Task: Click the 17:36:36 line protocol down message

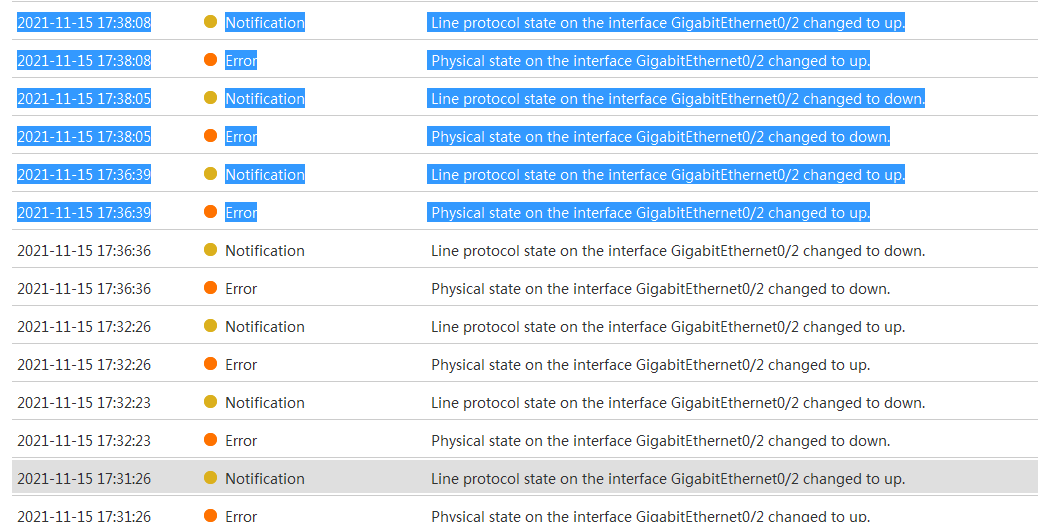Action: 678,250
